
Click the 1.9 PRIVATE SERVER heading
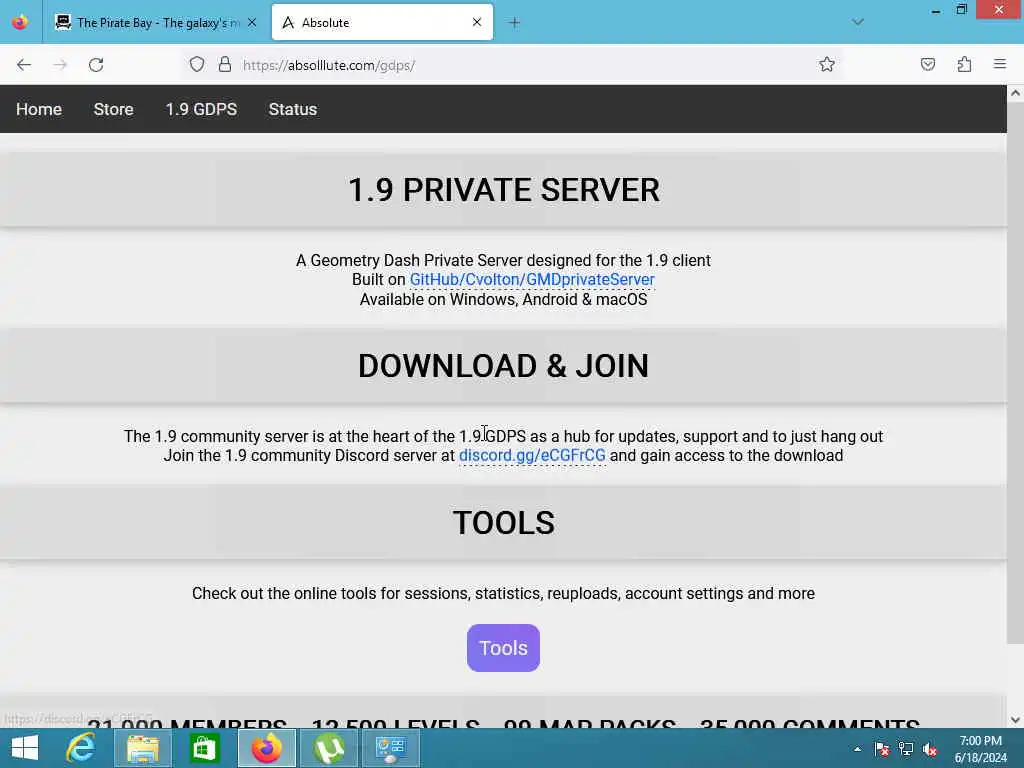(504, 190)
